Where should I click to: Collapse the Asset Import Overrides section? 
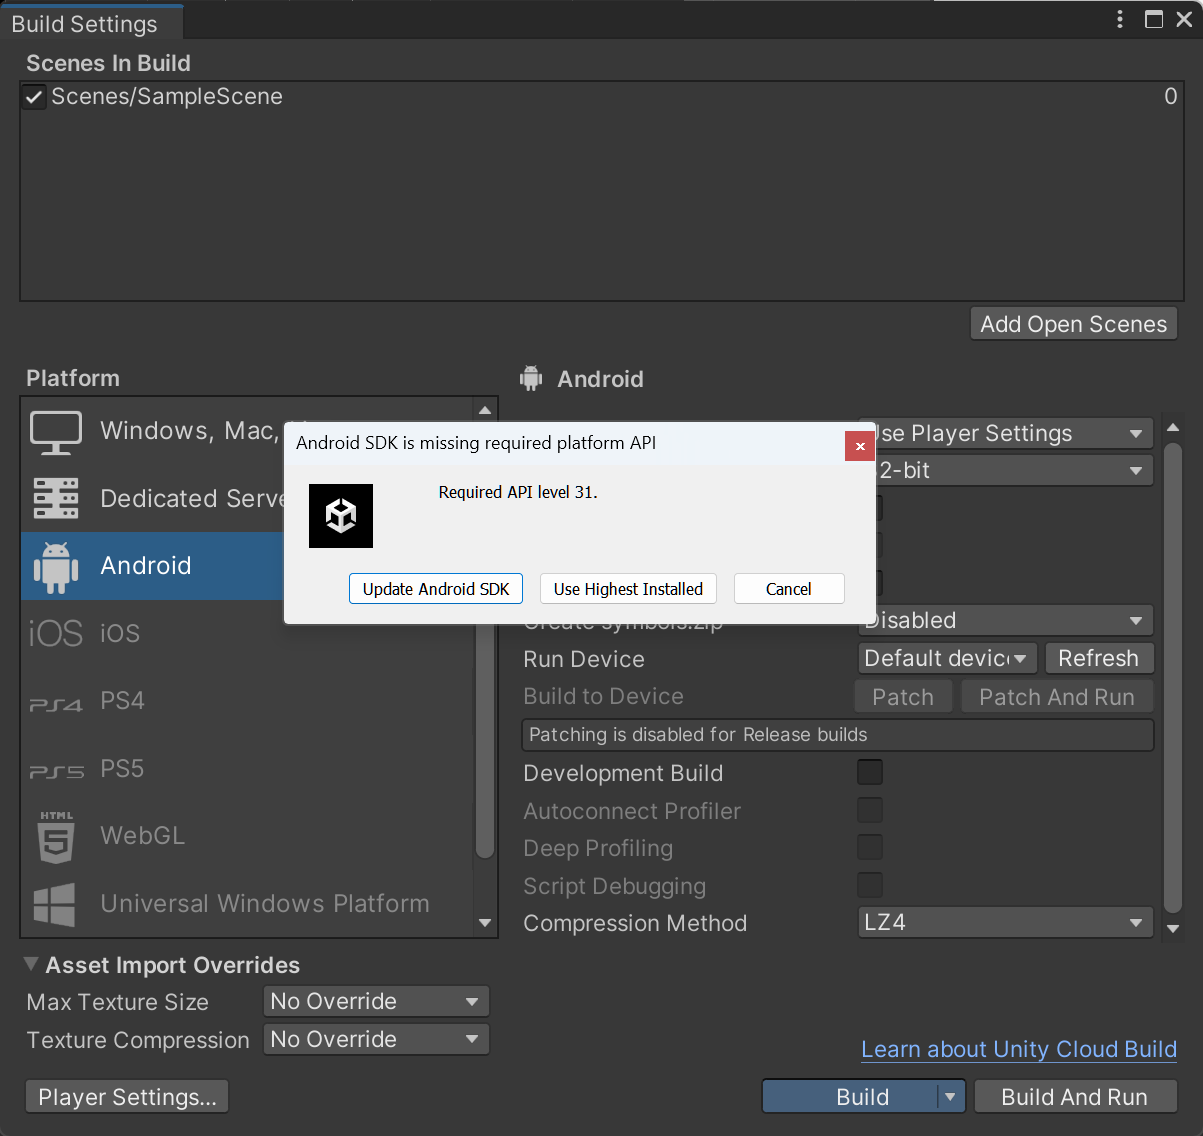pyautogui.click(x=31, y=964)
